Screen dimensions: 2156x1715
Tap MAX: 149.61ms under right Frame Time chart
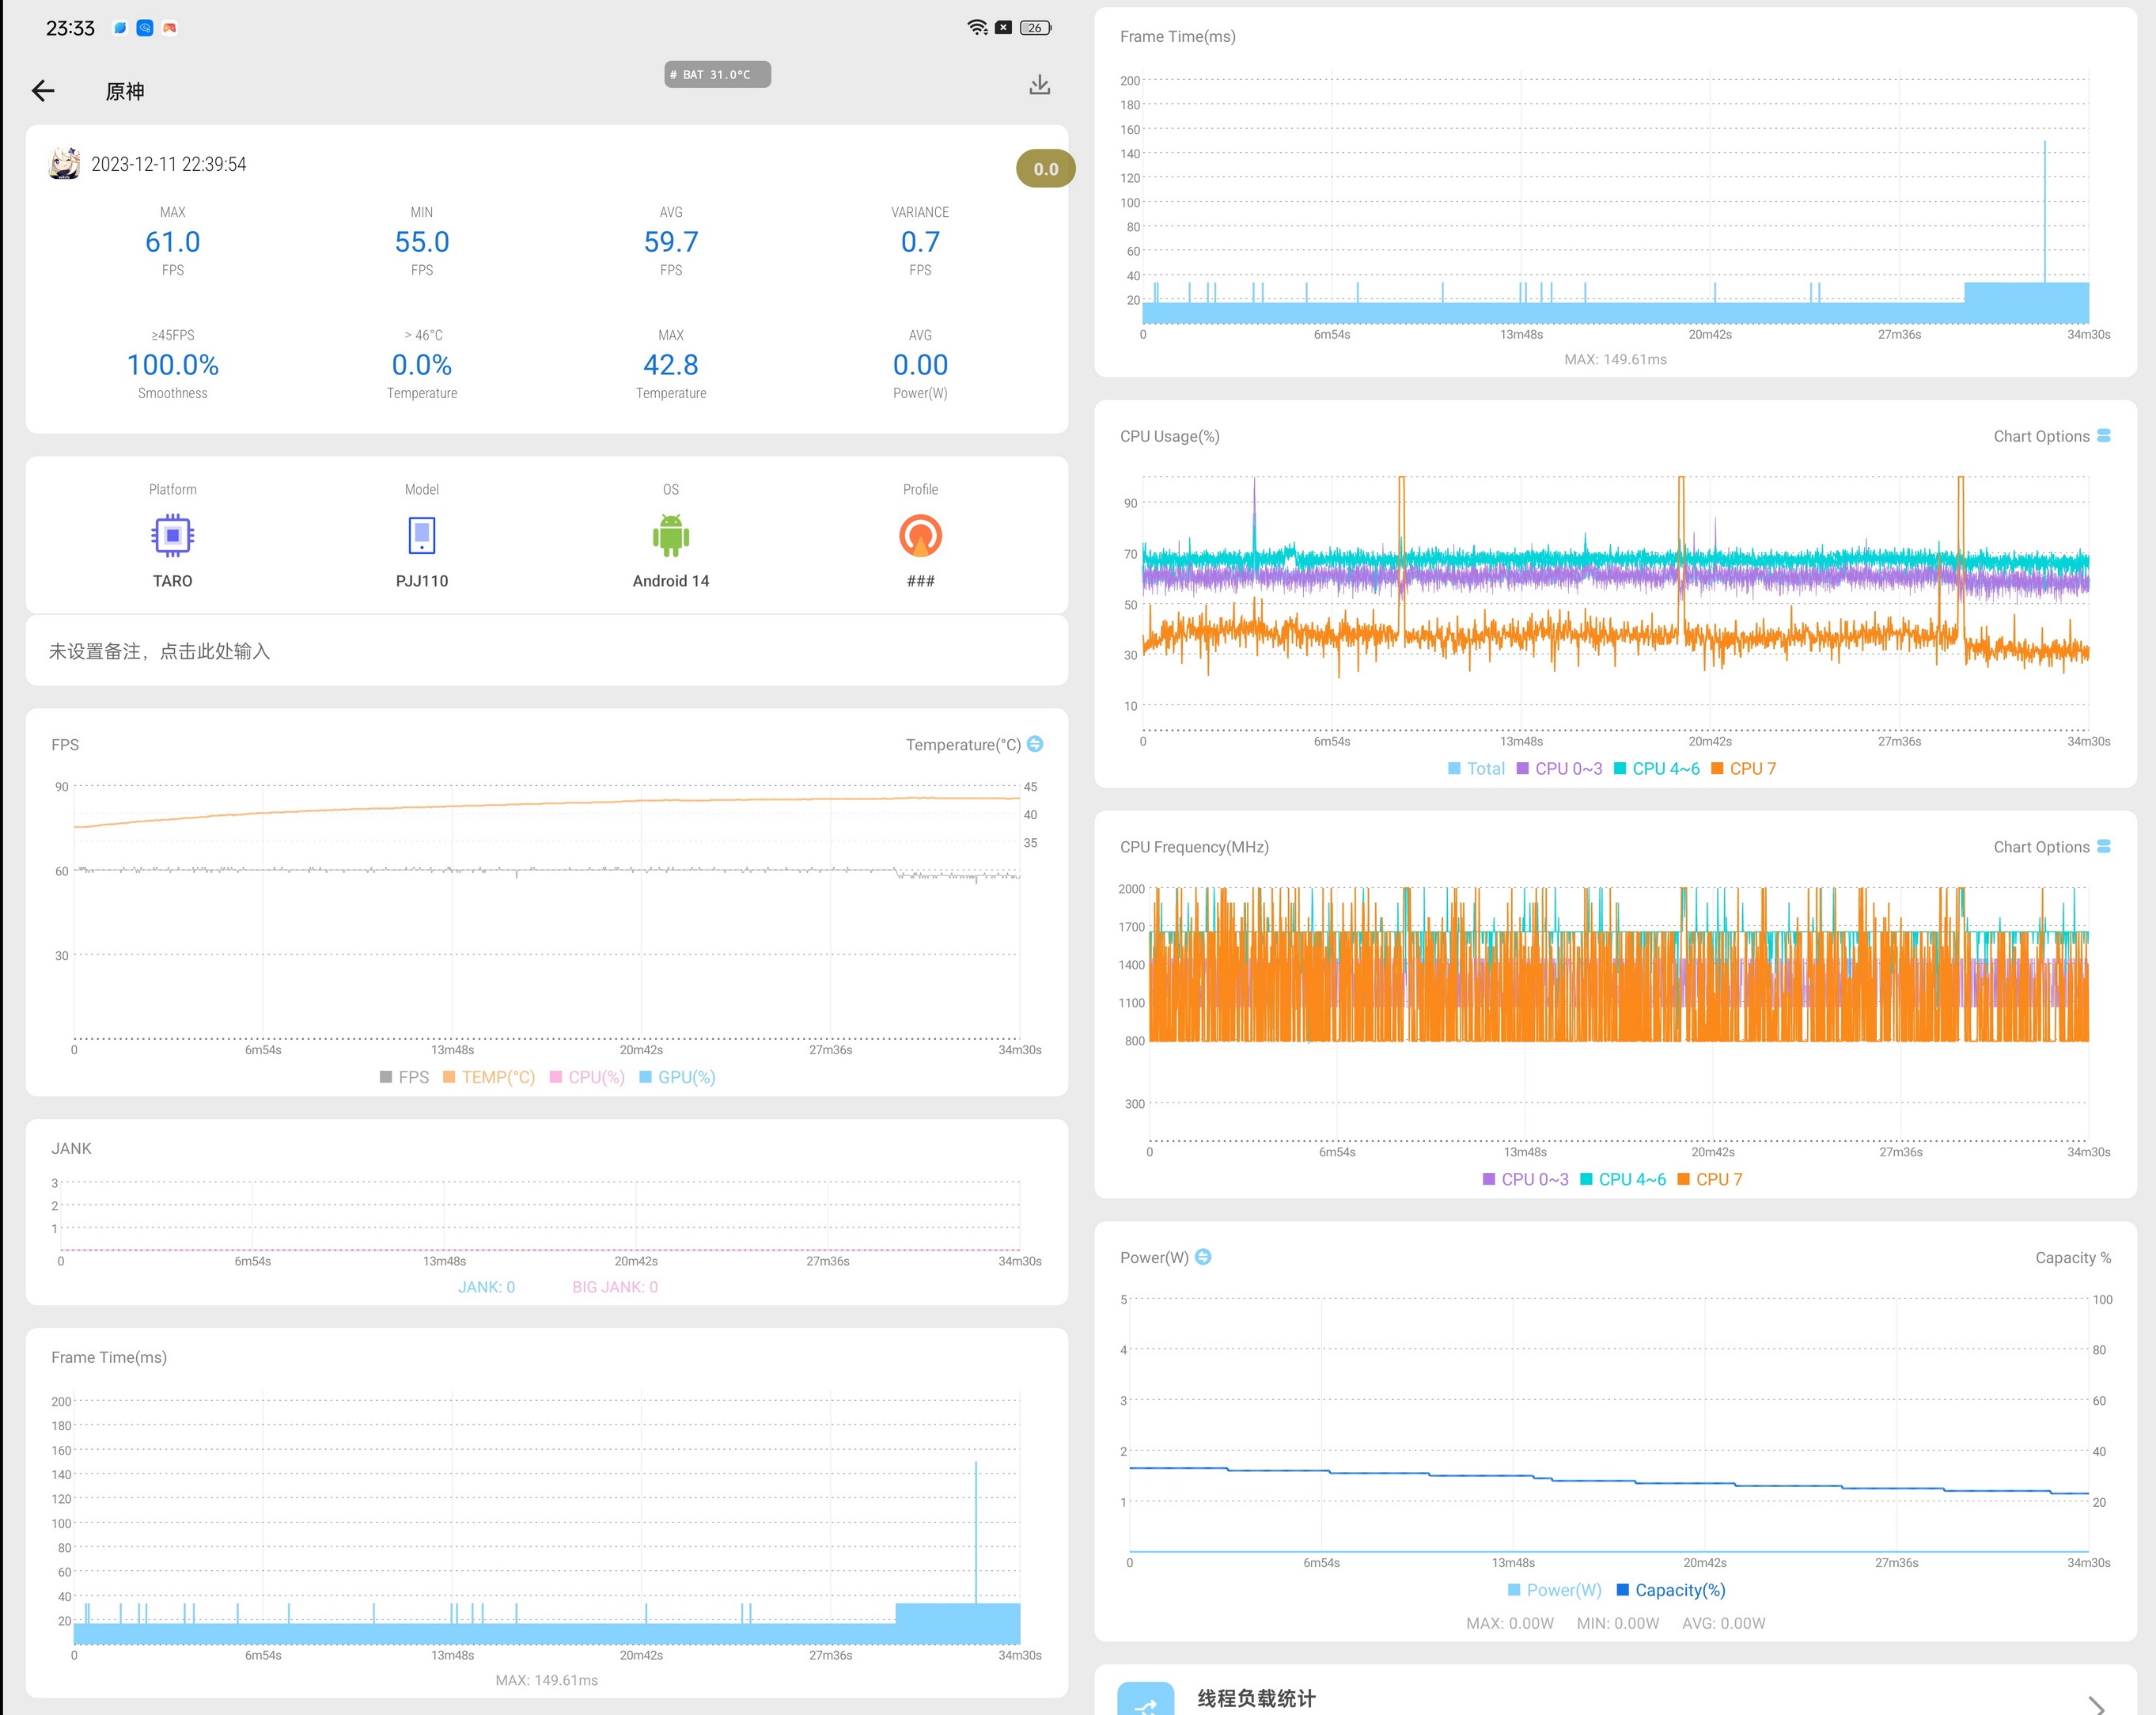tap(1615, 359)
